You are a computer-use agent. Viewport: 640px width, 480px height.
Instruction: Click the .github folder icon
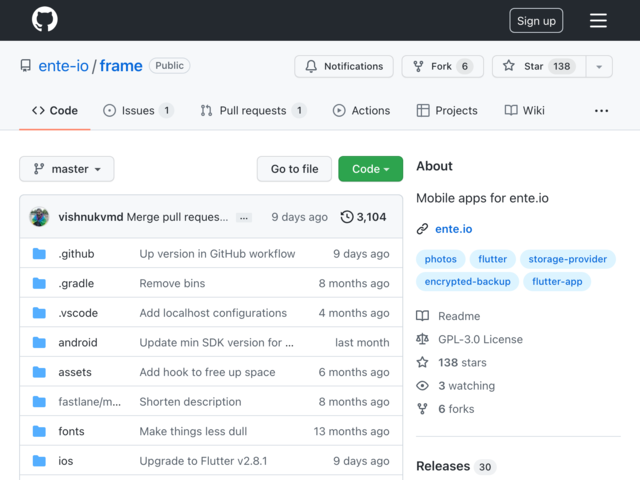[x=39, y=253]
